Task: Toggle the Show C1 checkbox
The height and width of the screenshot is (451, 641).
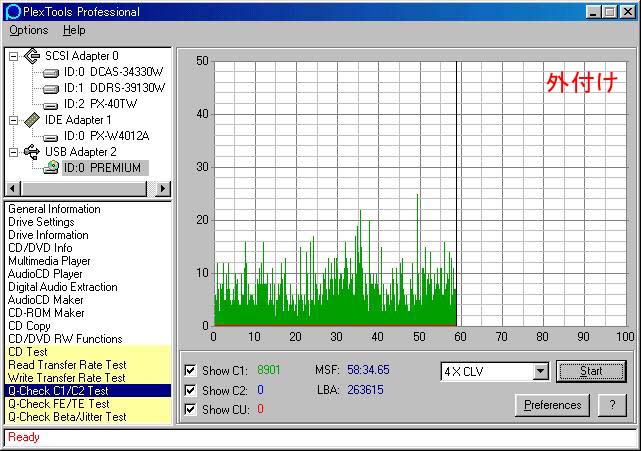Action: [x=190, y=370]
